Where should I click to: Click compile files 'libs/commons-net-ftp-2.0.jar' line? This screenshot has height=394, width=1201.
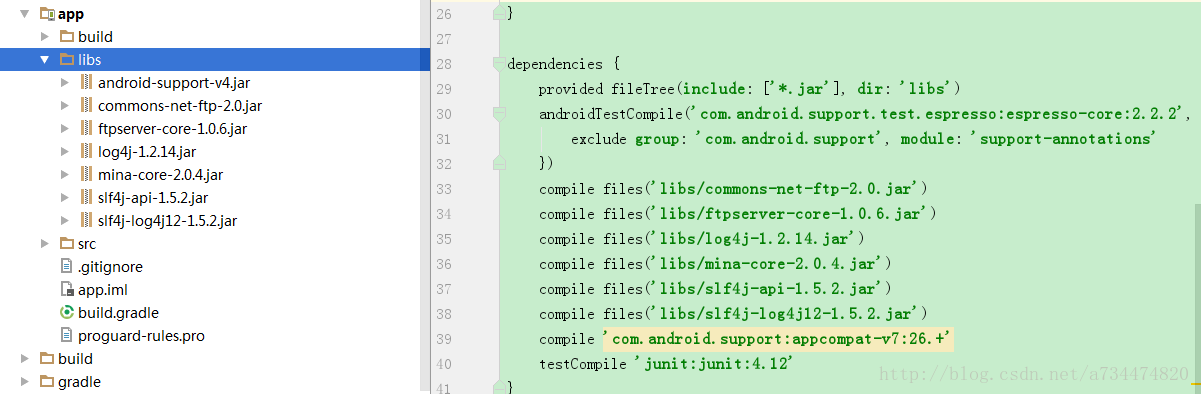[734, 188]
